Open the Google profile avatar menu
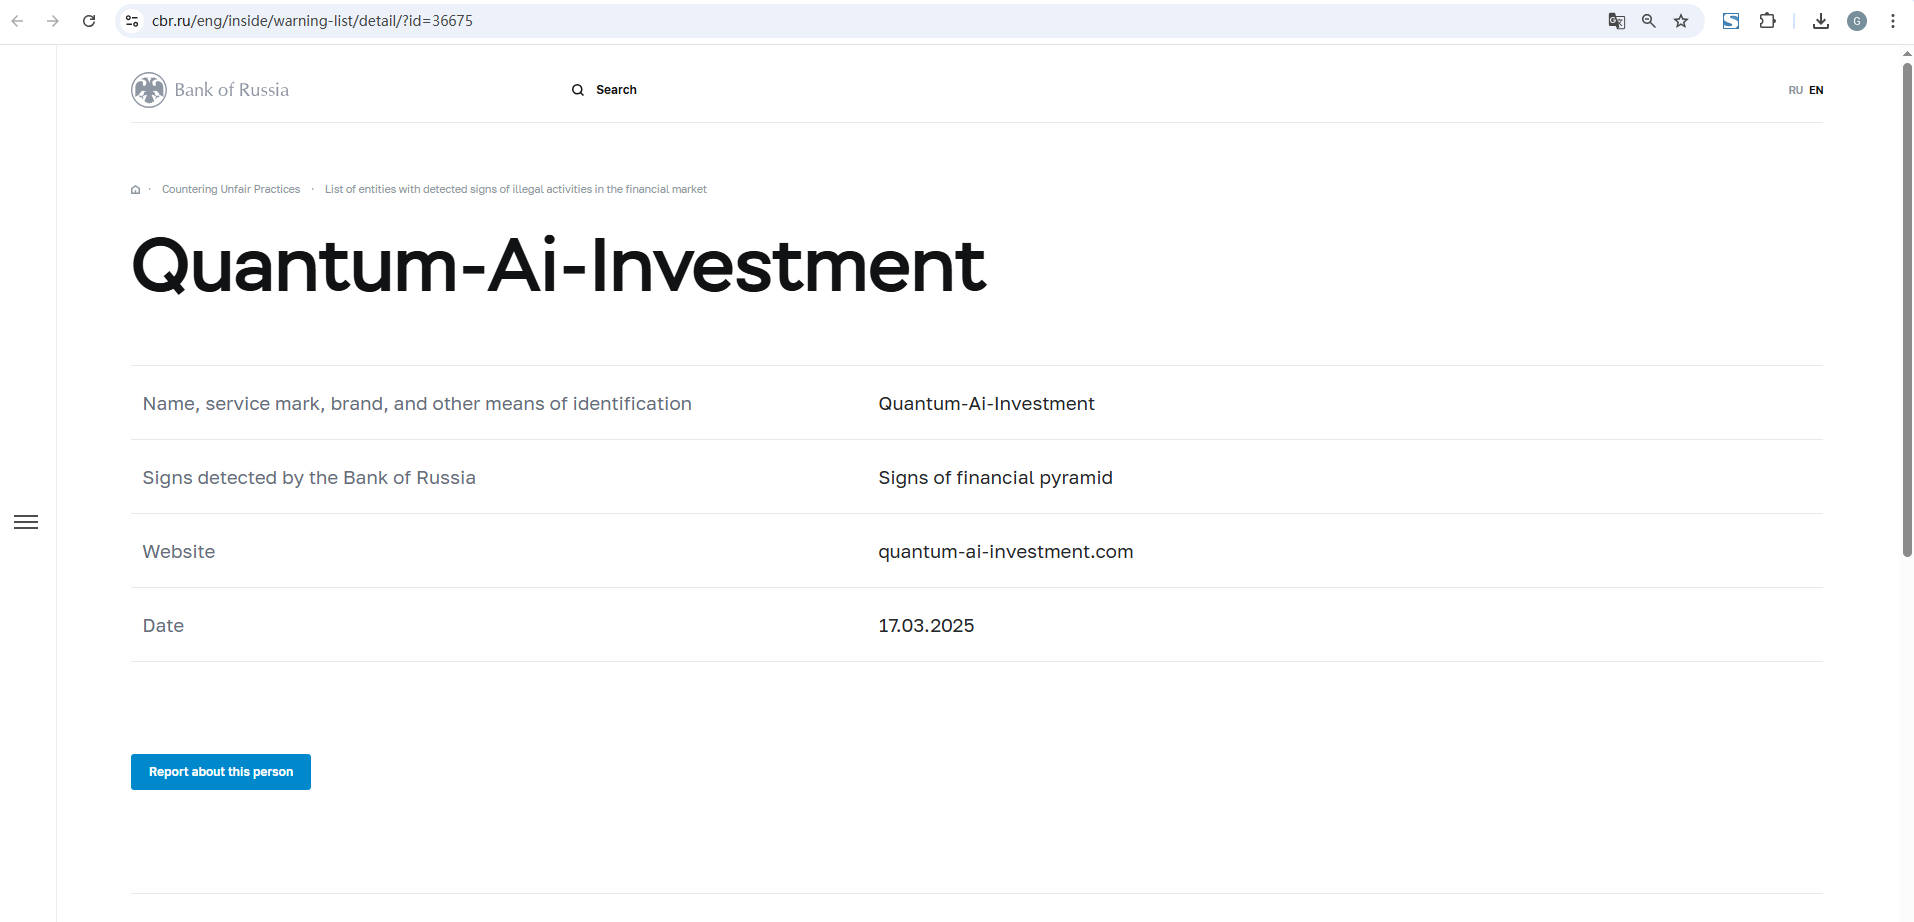 click(1857, 21)
